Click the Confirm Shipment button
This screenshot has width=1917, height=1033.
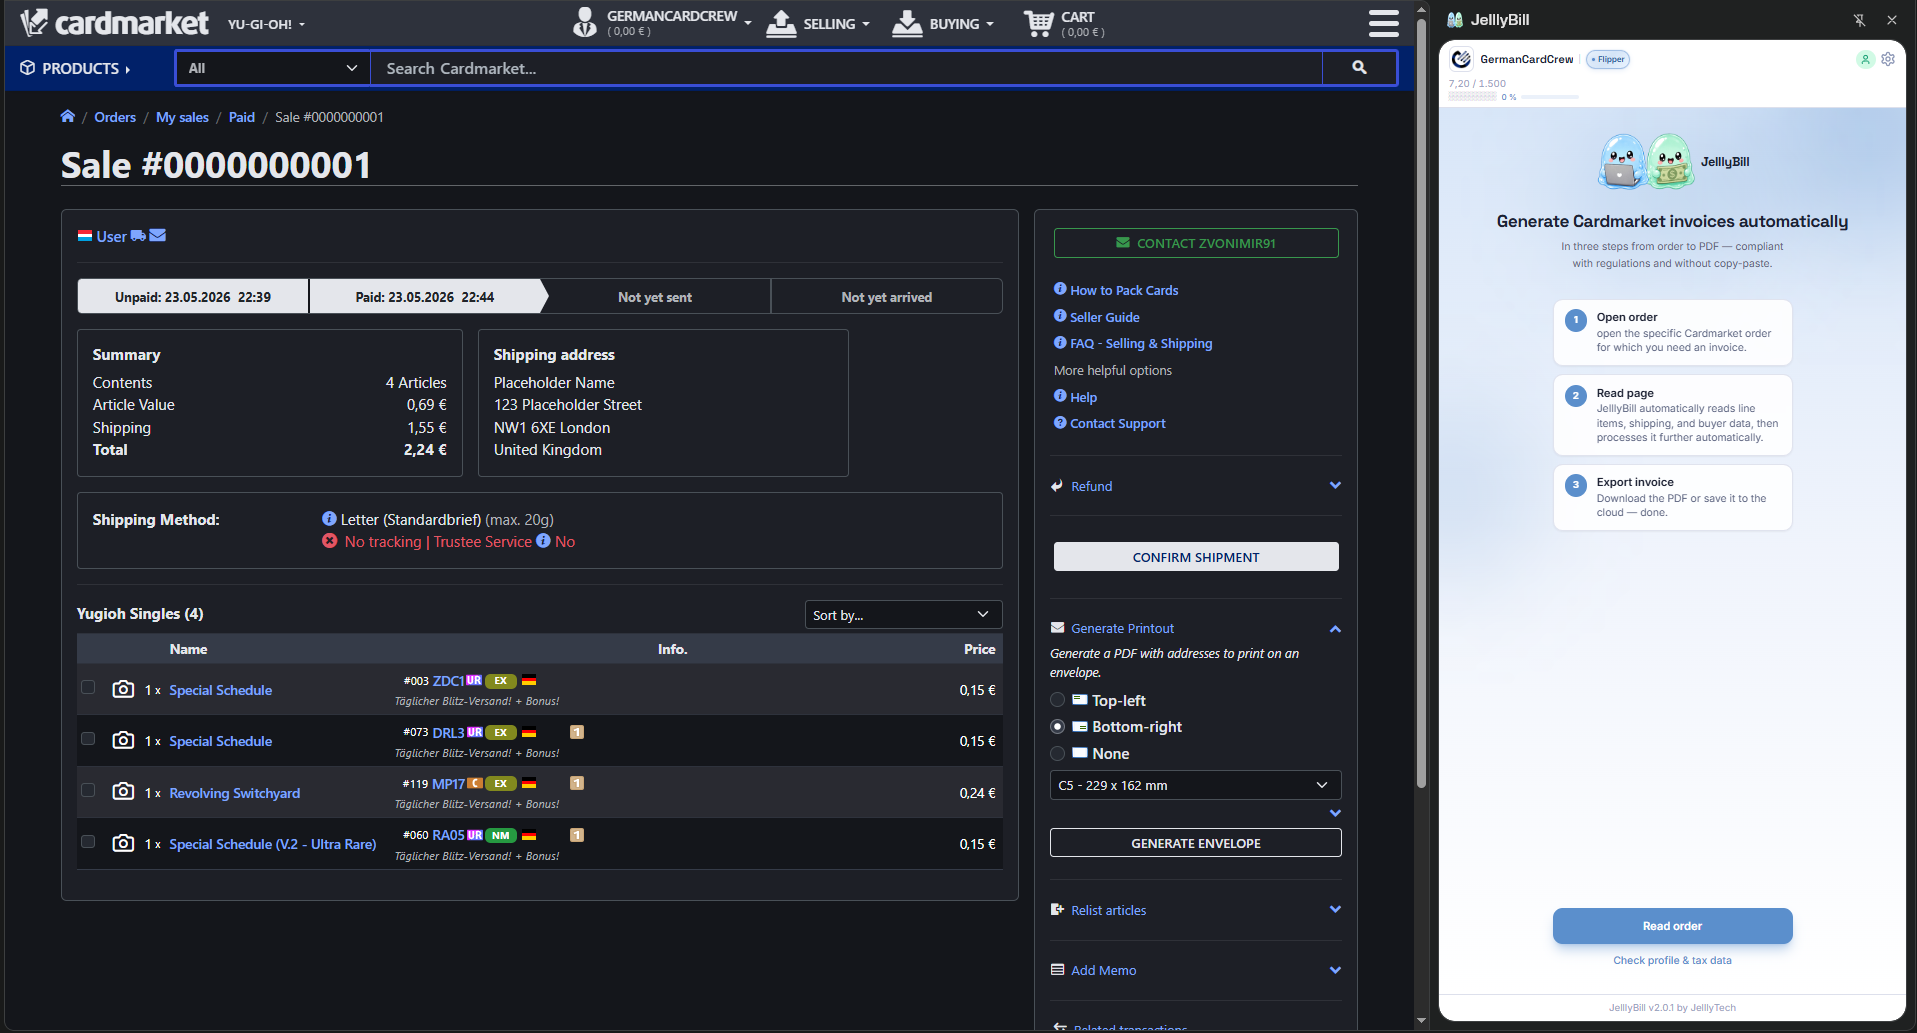[x=1196, y=557]
